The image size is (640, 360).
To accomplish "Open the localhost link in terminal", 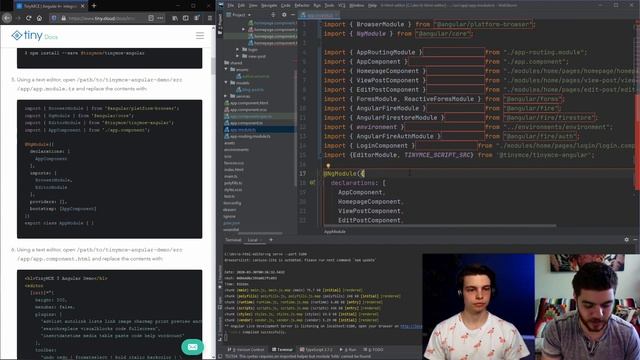I will pos(411,326).
